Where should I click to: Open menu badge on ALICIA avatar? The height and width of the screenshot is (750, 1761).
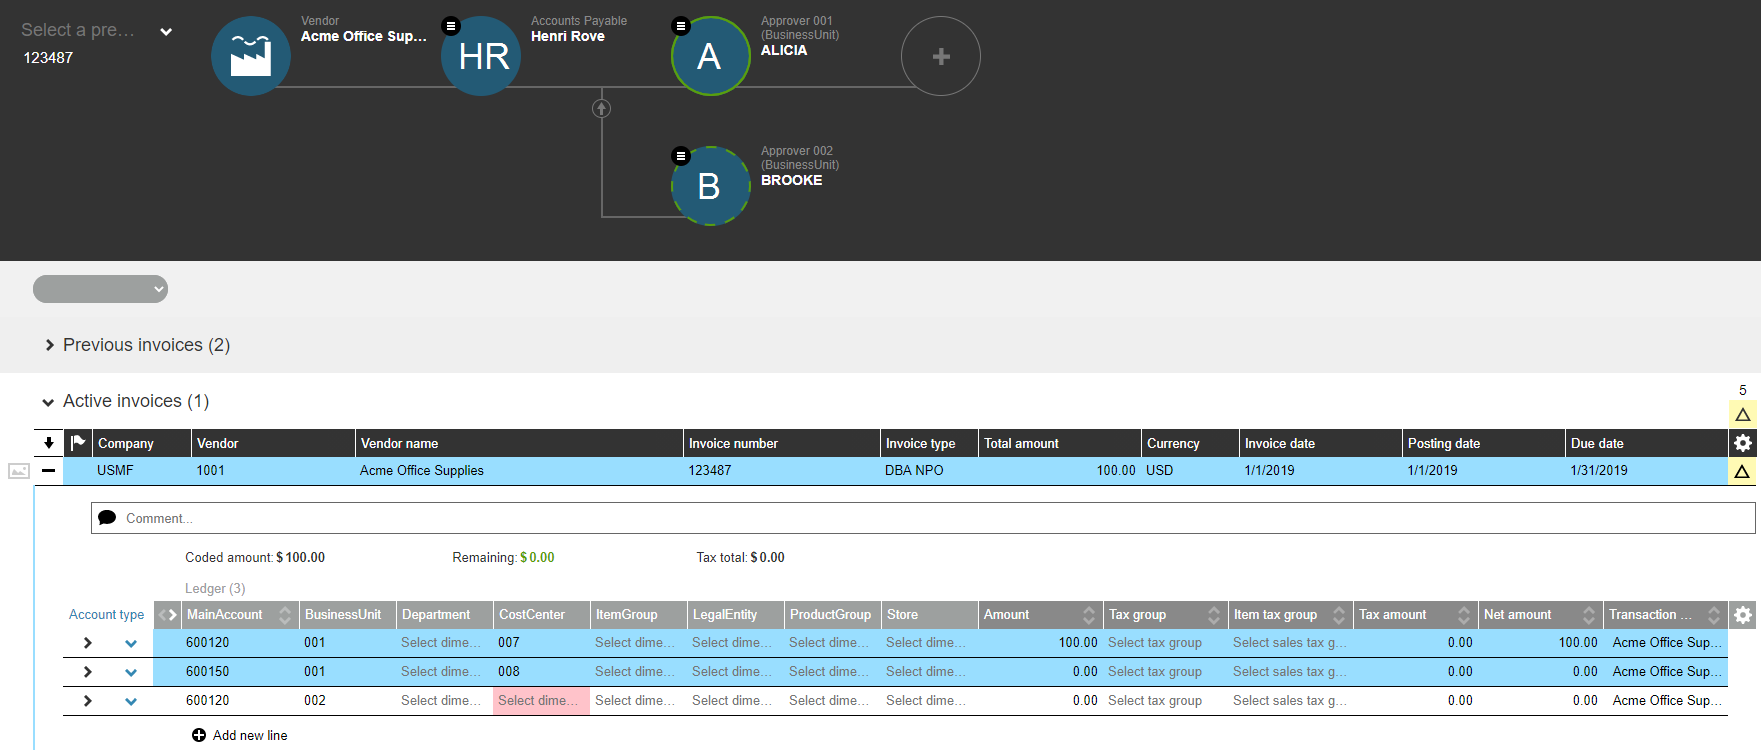681,26
